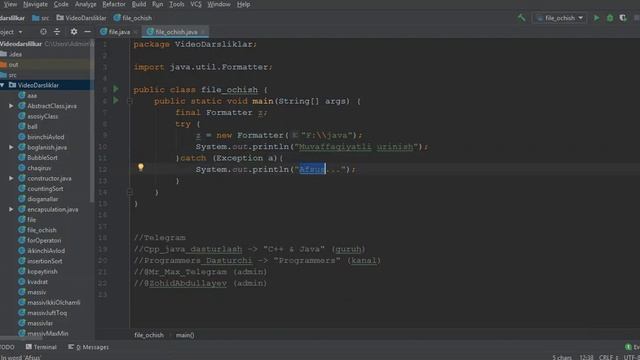The width and height of the screenshot is (640, 360).
Task: Open the Messages tool window
Action: [x=88, y=347]
